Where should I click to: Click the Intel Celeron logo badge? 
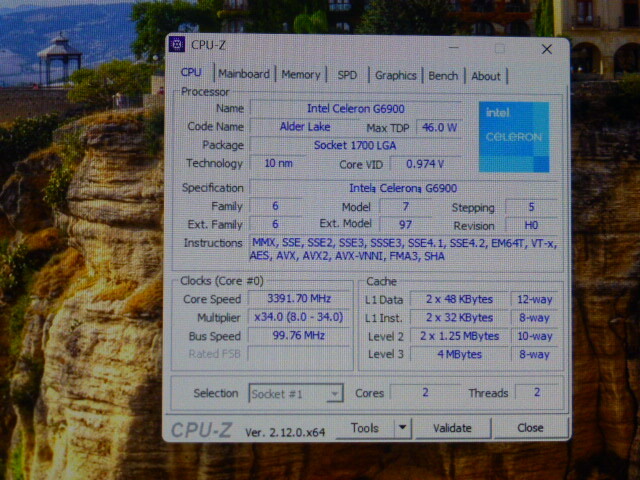click(514, 137)
